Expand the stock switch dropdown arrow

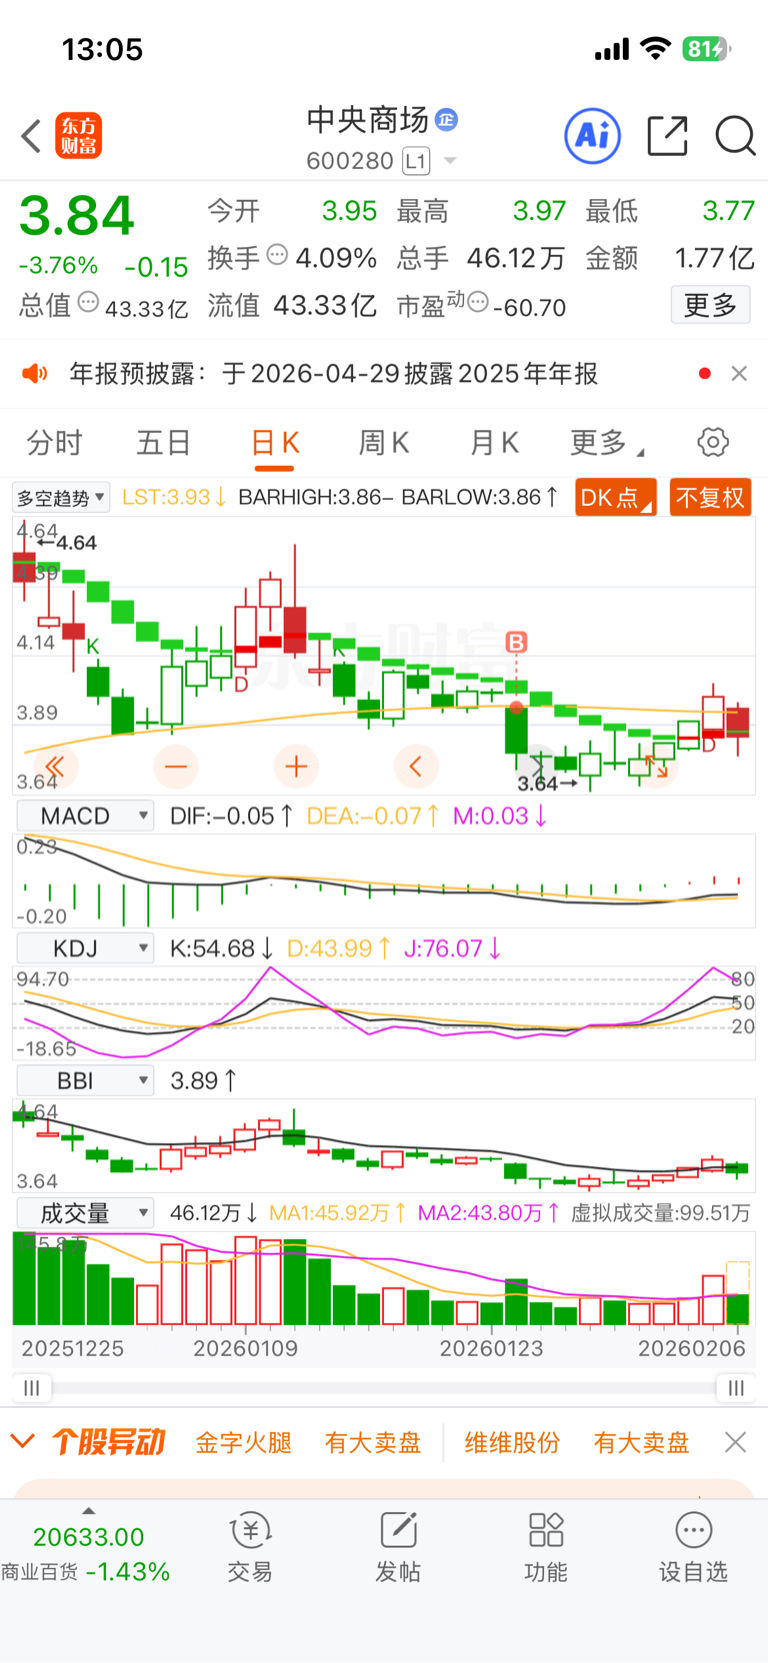450,161
